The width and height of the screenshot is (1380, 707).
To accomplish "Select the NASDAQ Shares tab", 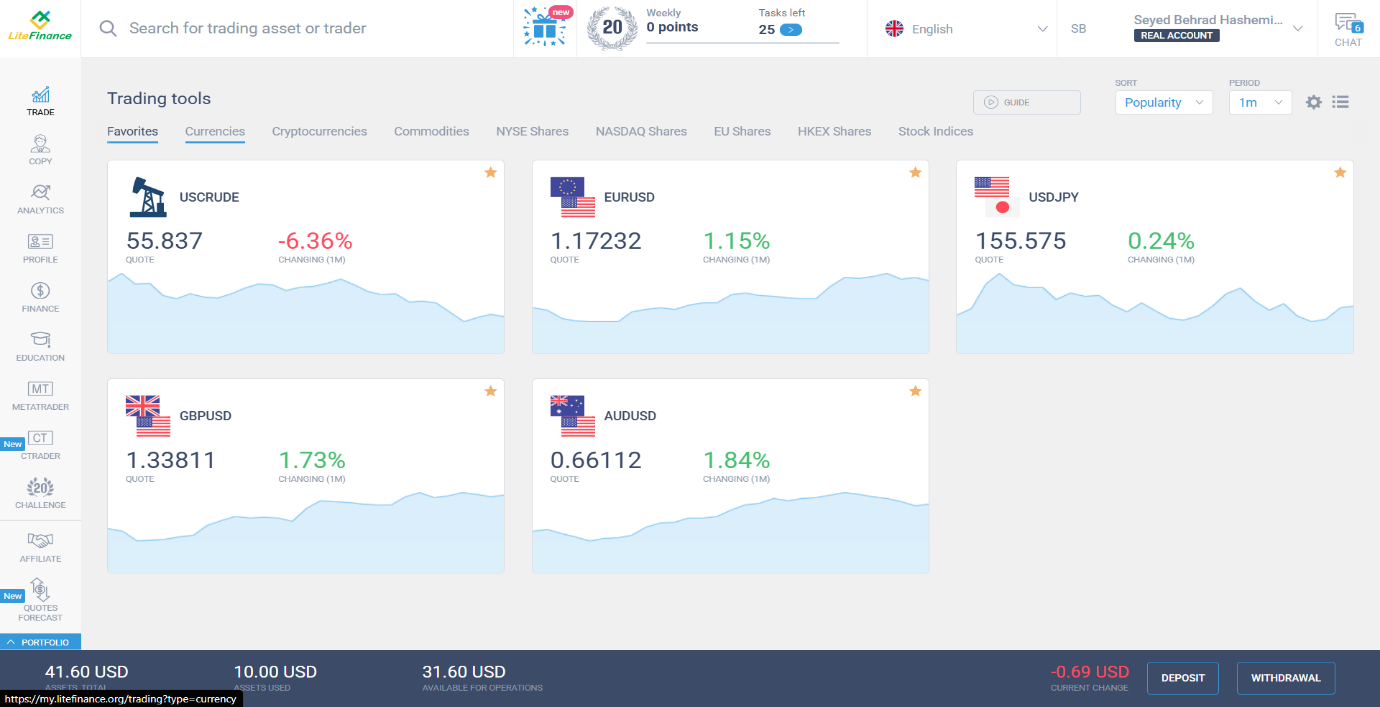I will click(641, 131).
